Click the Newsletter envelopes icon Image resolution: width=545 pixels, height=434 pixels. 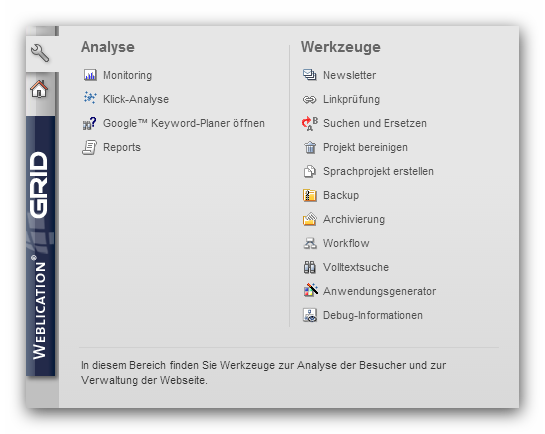coord(309,75)
